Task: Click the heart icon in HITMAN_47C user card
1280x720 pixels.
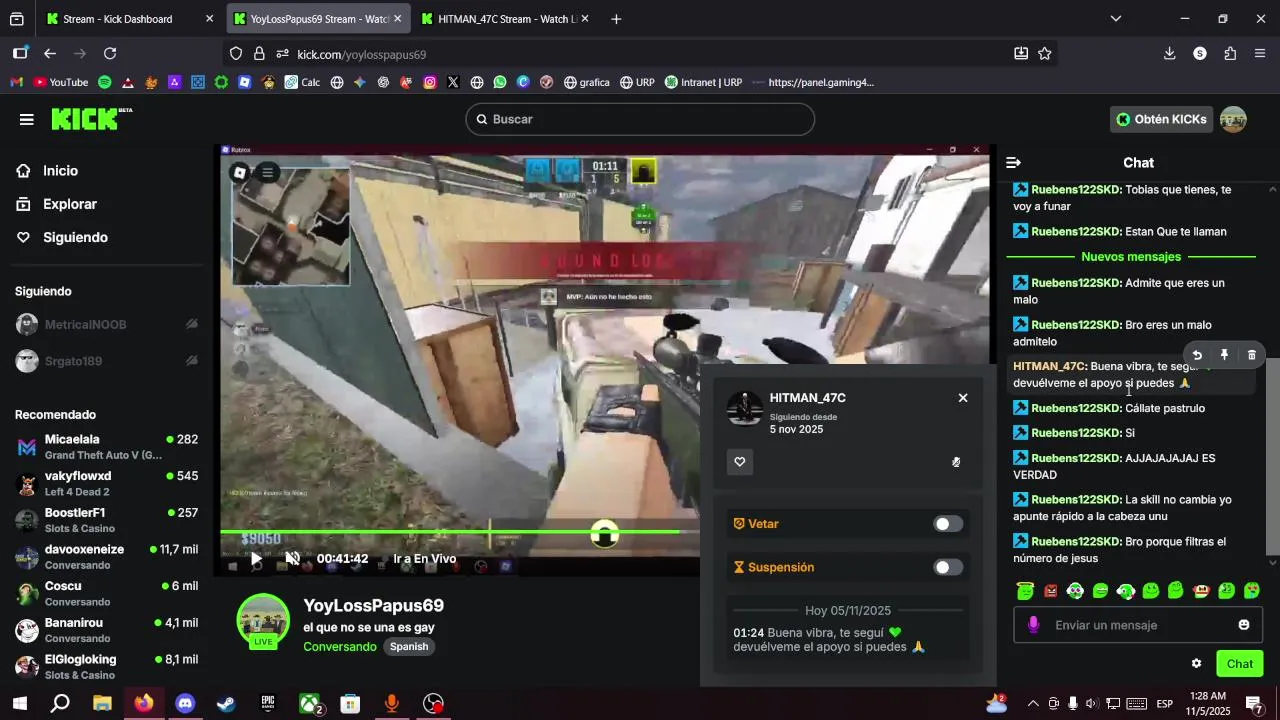Action: [740, 462]
